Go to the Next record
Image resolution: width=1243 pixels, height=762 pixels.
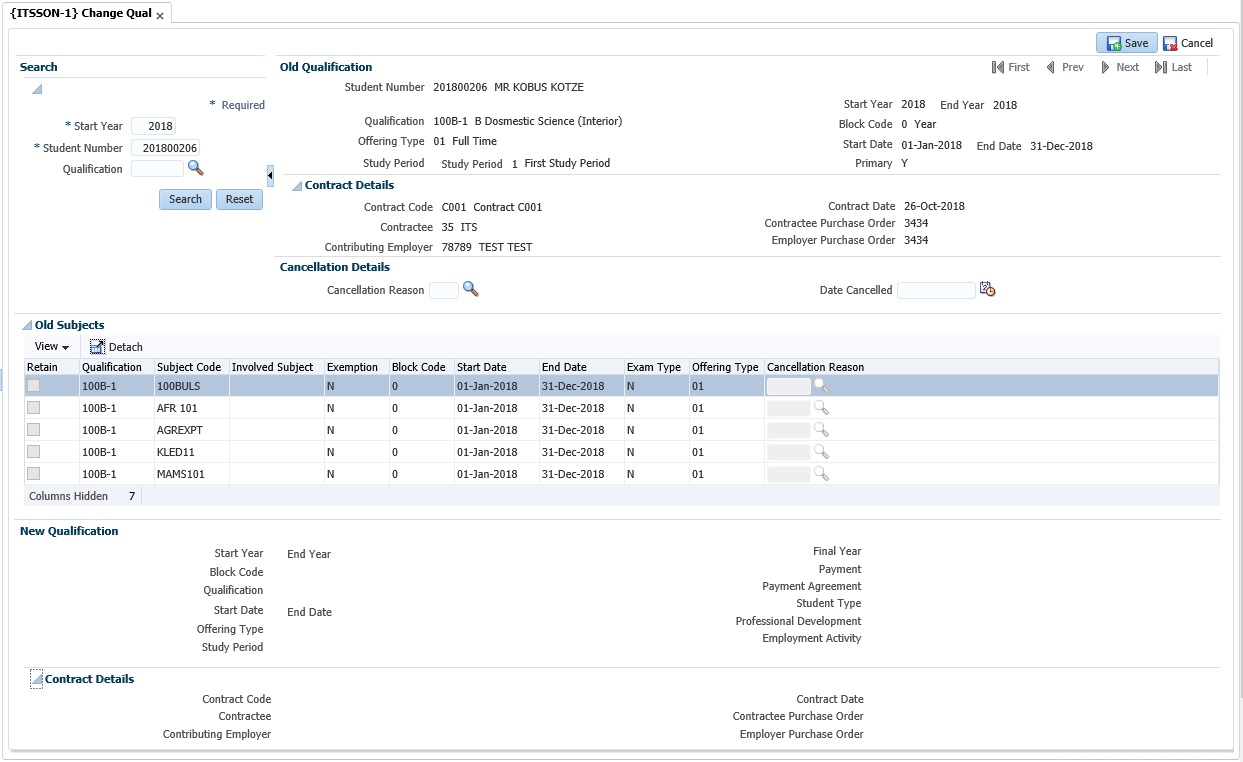tap(1119, 67)
